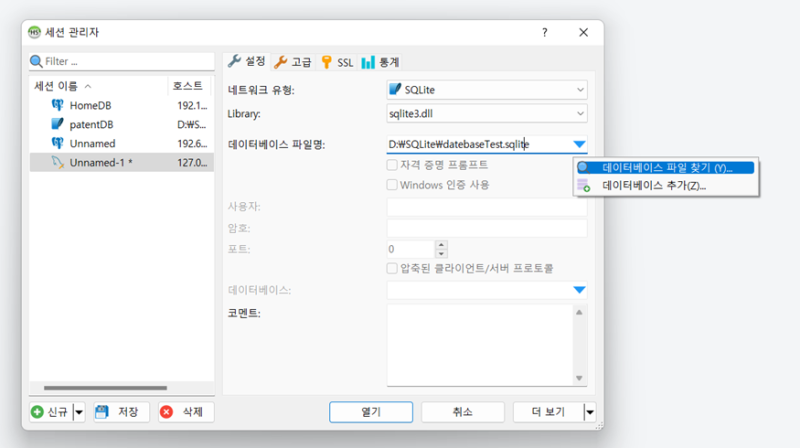Switch to the 고급 tab
The width and height of the screenshot is (800, 448).
(x=293, y=62)
